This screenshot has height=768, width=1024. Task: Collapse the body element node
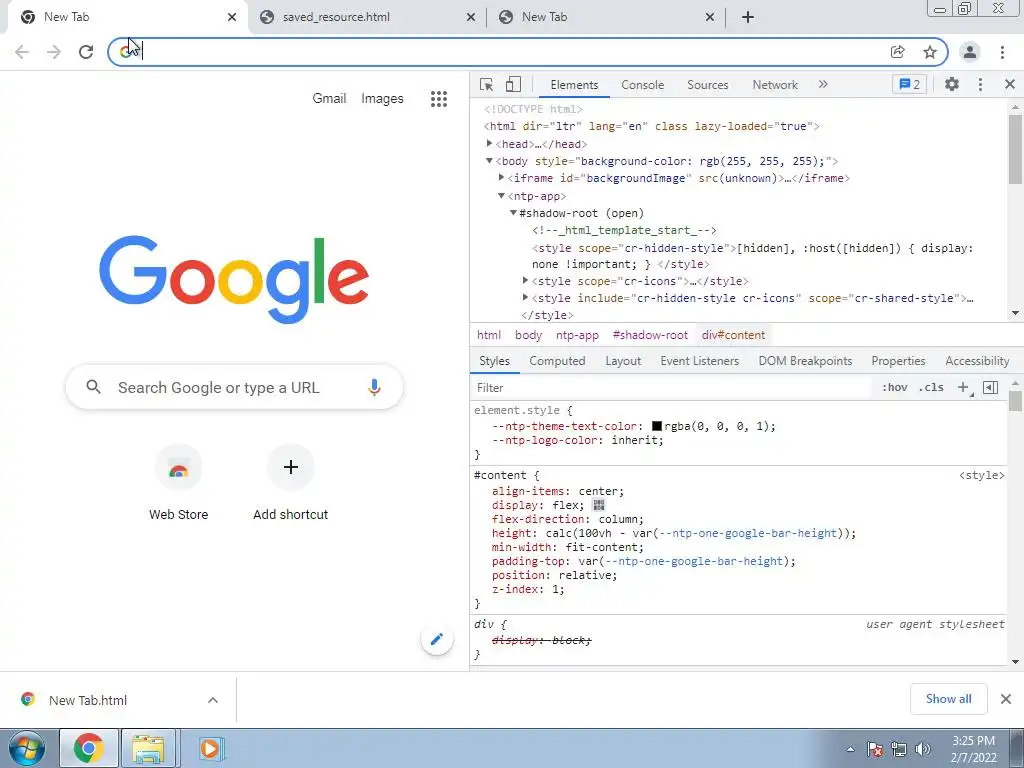point(489,161)
